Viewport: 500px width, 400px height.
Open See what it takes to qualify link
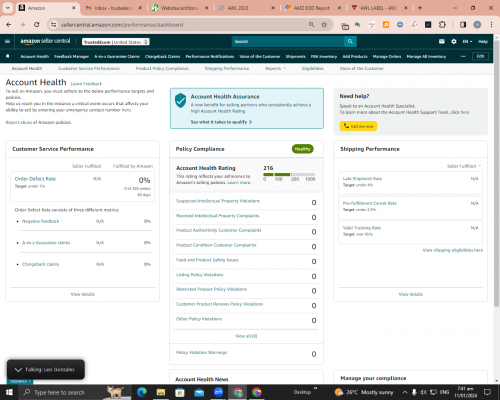coord(221,122)
